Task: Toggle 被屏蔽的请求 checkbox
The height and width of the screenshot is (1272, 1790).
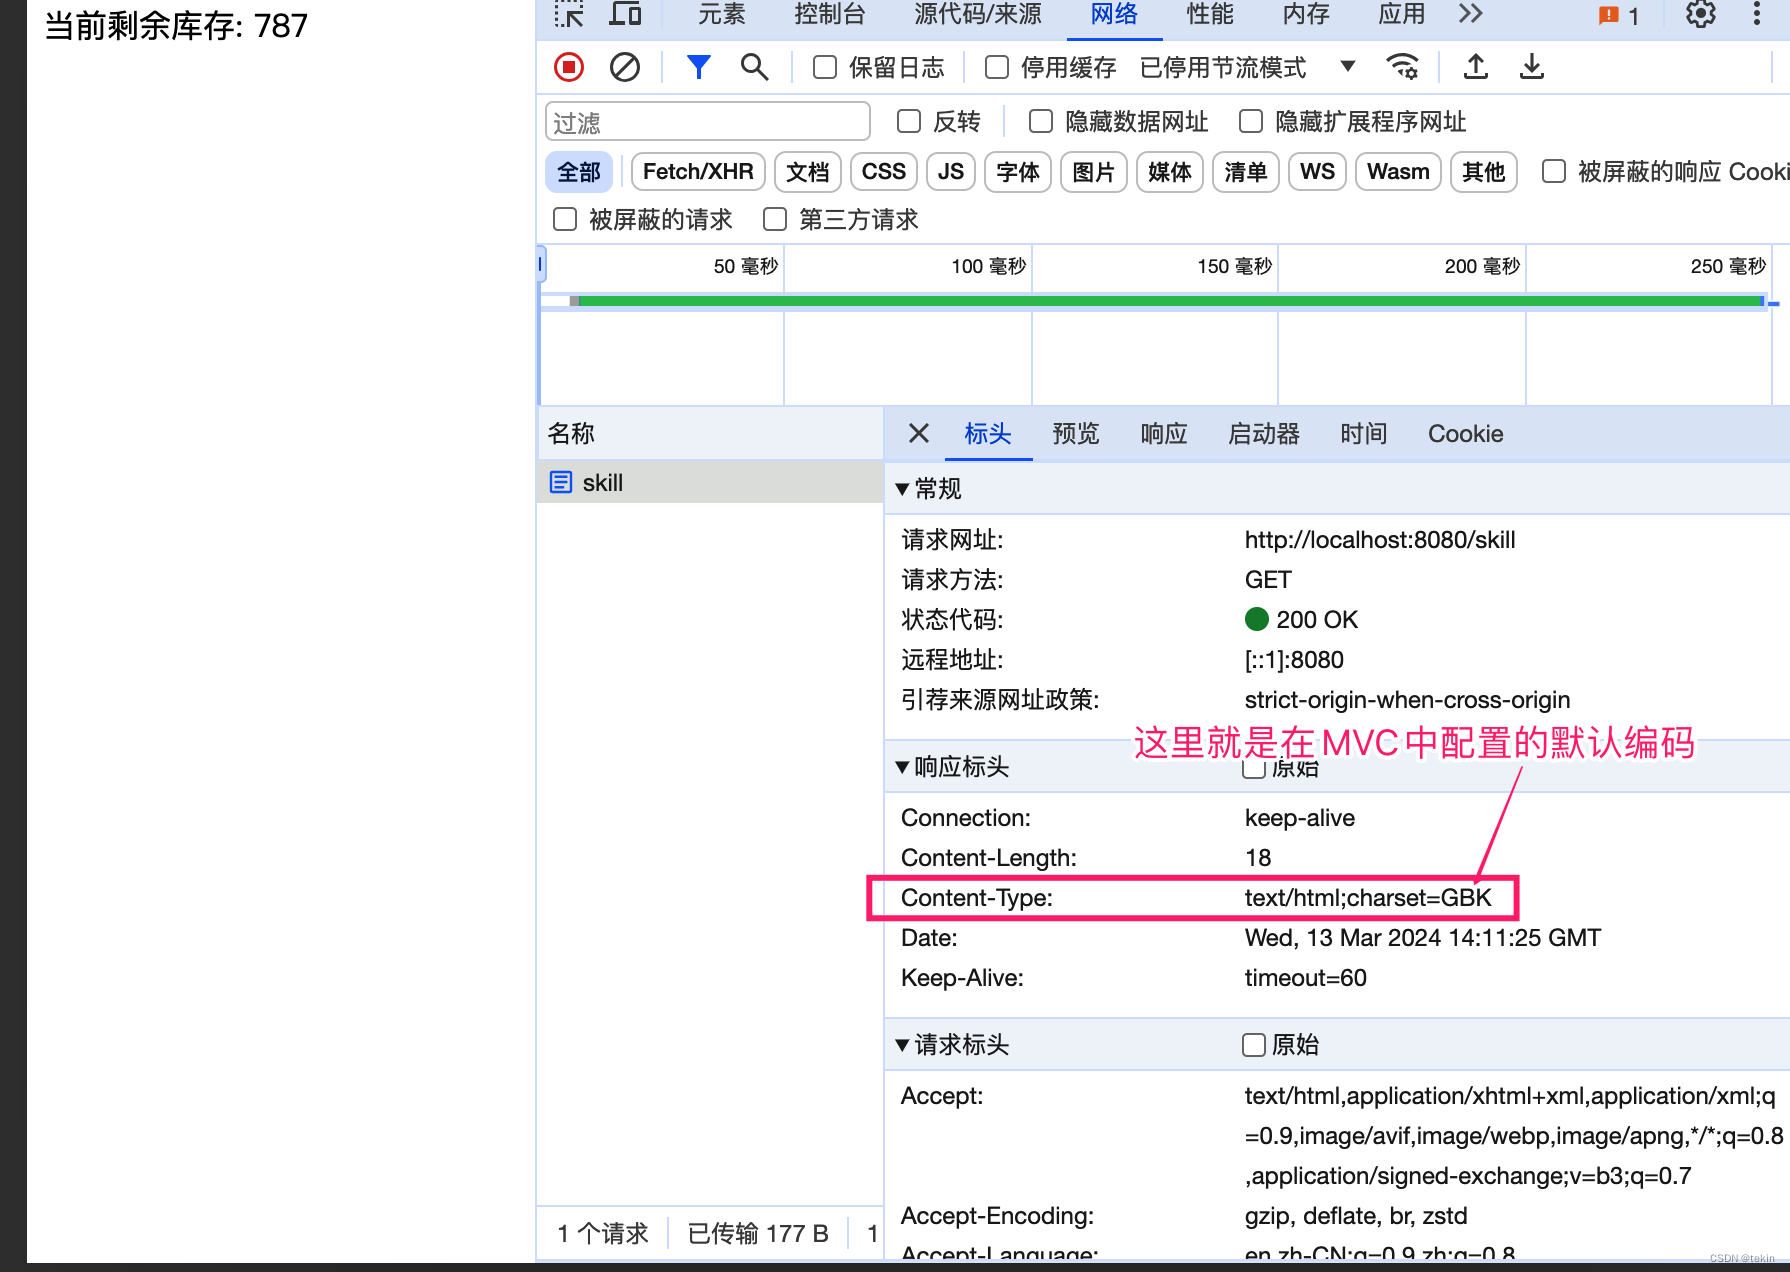Action: [x=565, y=219]
